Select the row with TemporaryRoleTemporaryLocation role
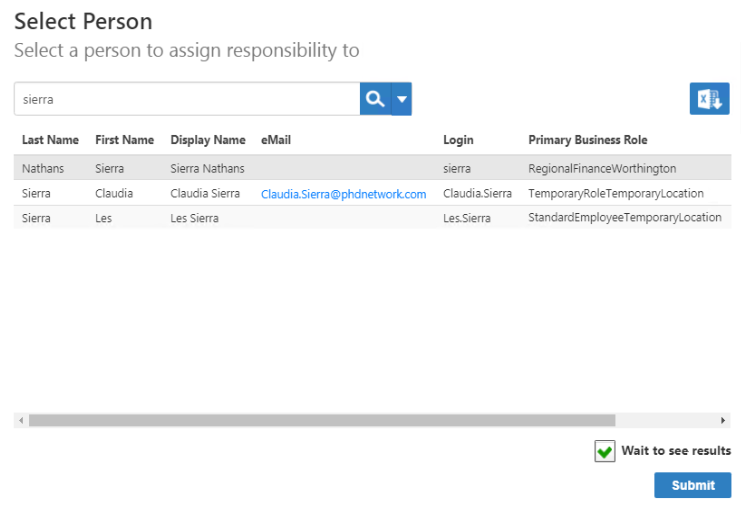The width and height of the screenshot is (741, 518). tap(615, 194)
